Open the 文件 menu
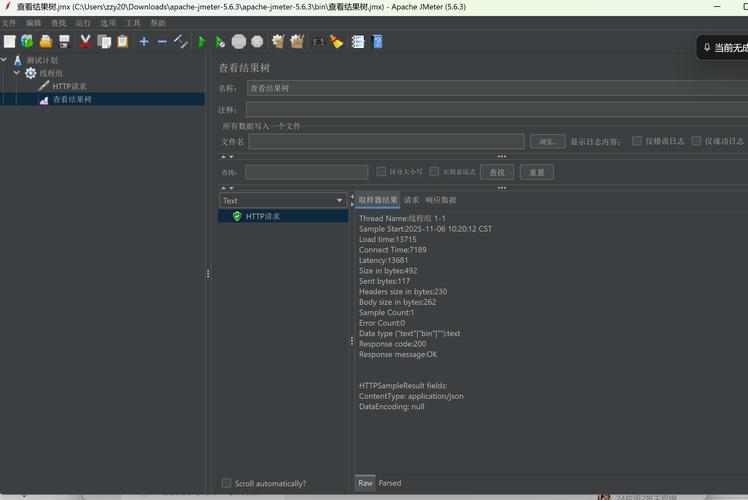Screen dimensions: 748x500 (9, 23)
